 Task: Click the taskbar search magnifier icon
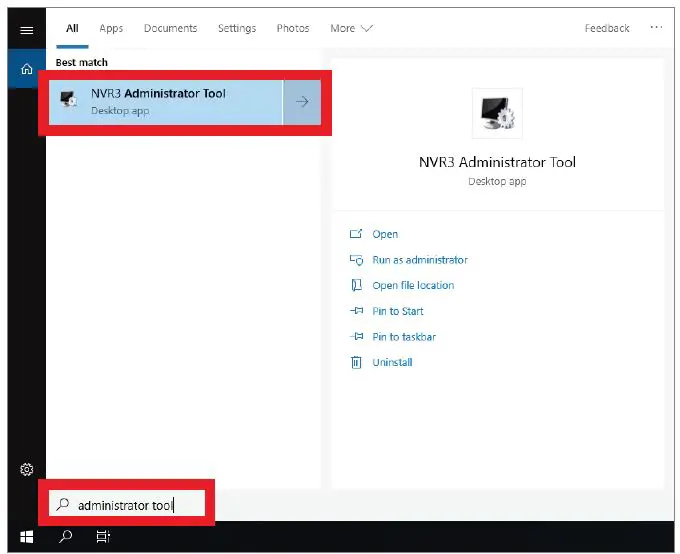click(65, 536)
